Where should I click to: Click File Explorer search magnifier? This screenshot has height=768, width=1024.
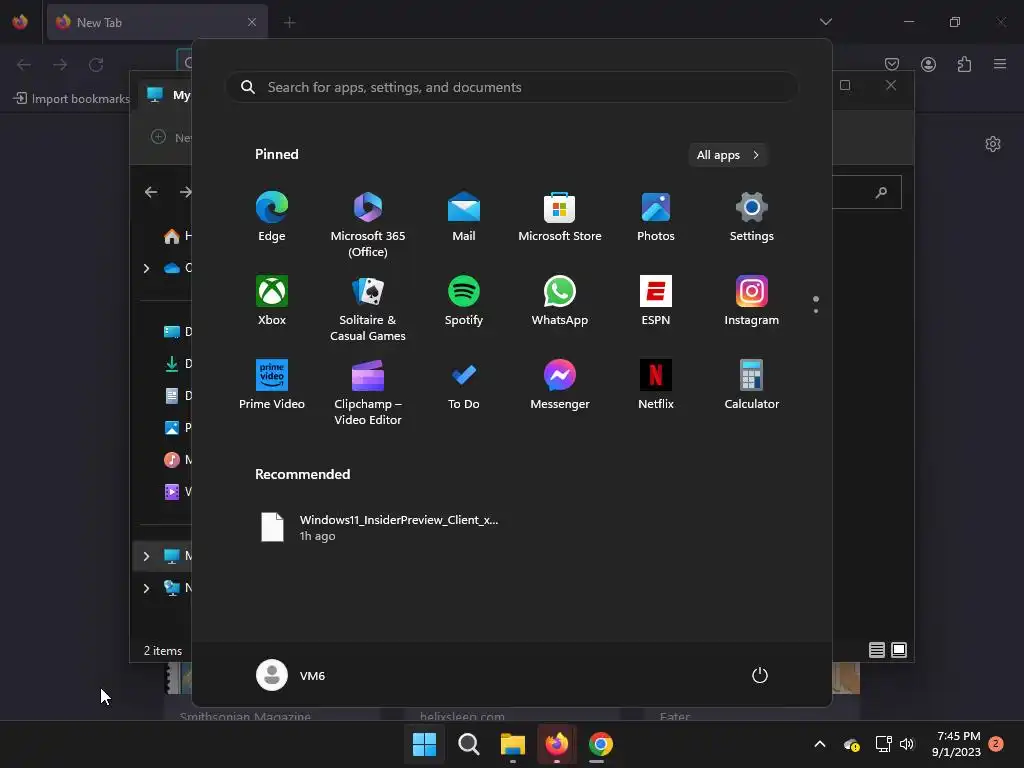(x=882, y=192)
